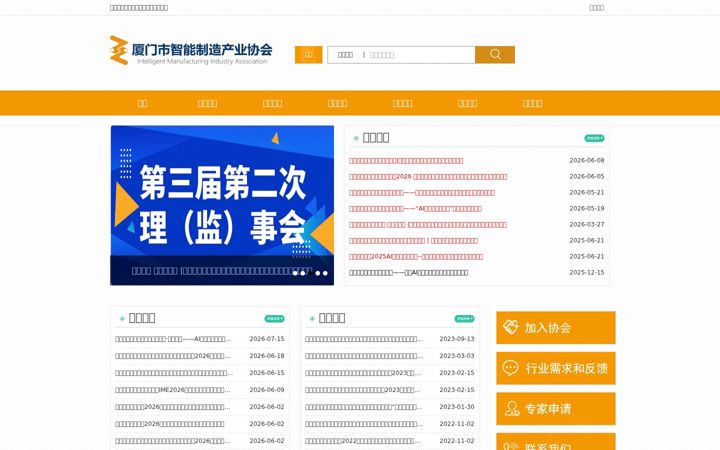Screen dimensions: 720x450
Task: Click "more" in the panel listing 2026-07-15
Action: pos(274,318)
